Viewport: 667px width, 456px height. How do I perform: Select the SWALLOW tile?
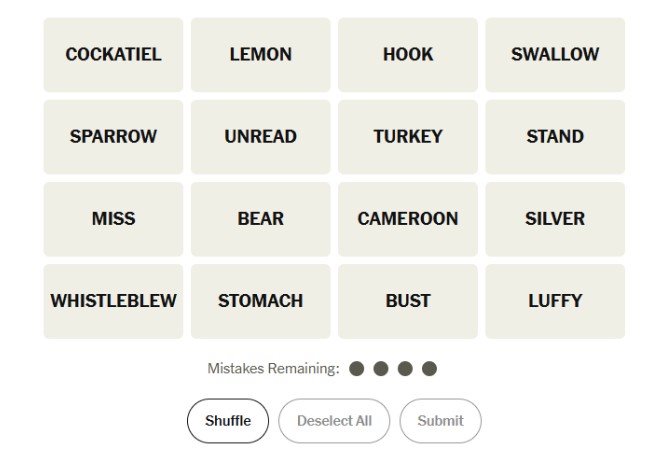tap(555, 55)
